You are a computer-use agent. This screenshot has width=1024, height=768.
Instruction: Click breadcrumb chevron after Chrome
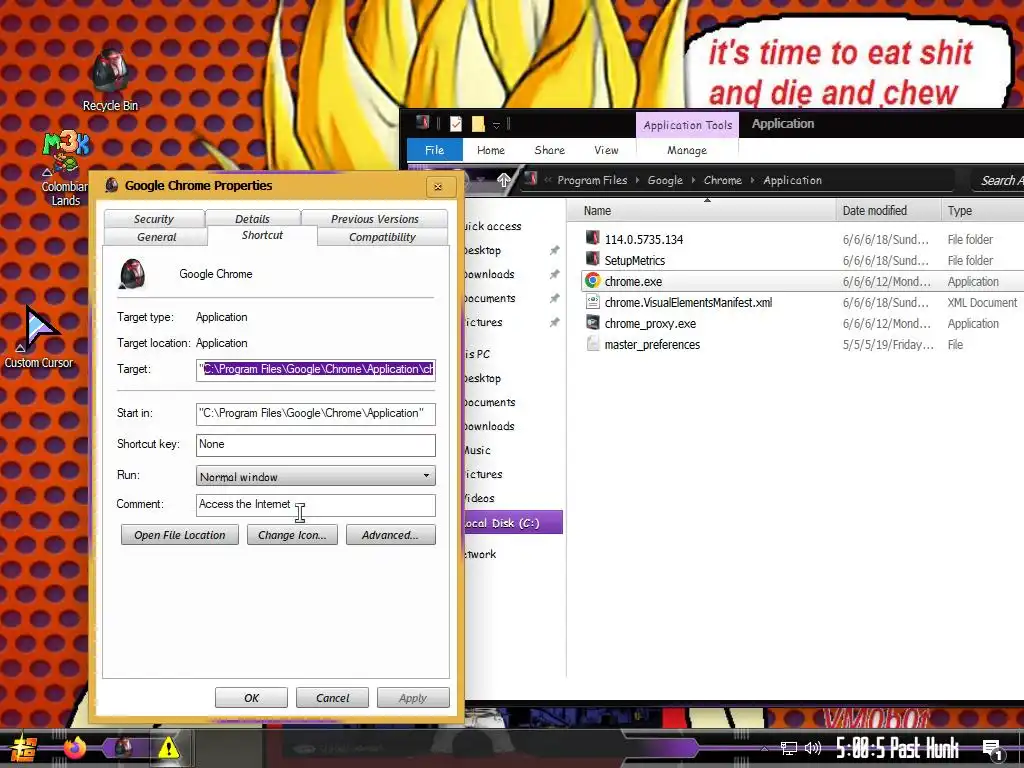click(x=752, y=180)
